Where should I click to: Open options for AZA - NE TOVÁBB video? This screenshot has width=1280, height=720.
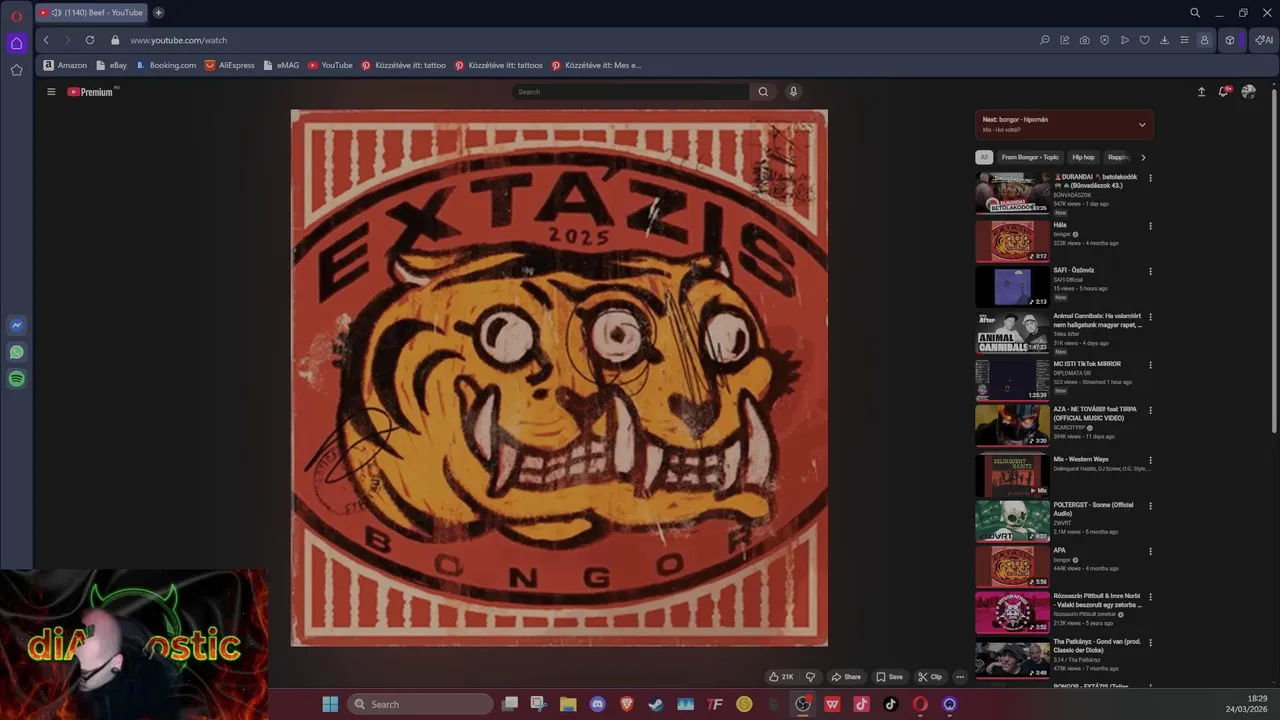click(x=1150, y=410)
